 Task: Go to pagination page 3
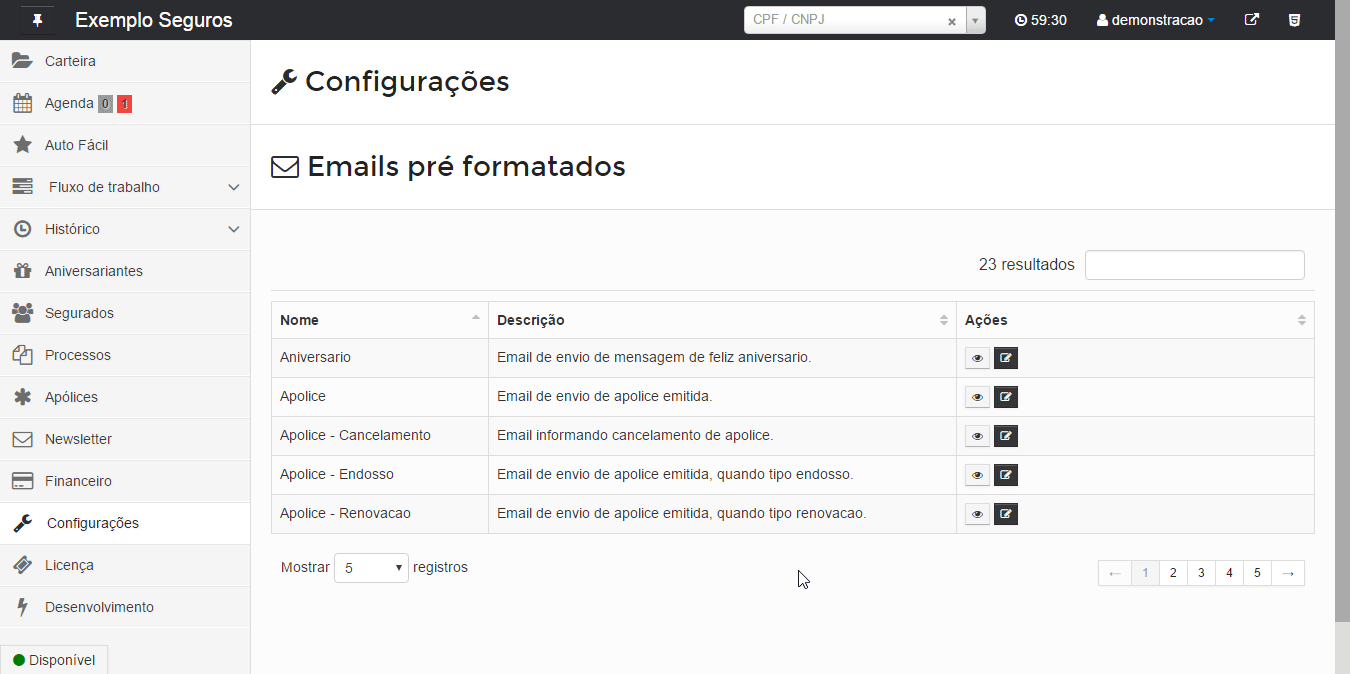(1201, 573)
